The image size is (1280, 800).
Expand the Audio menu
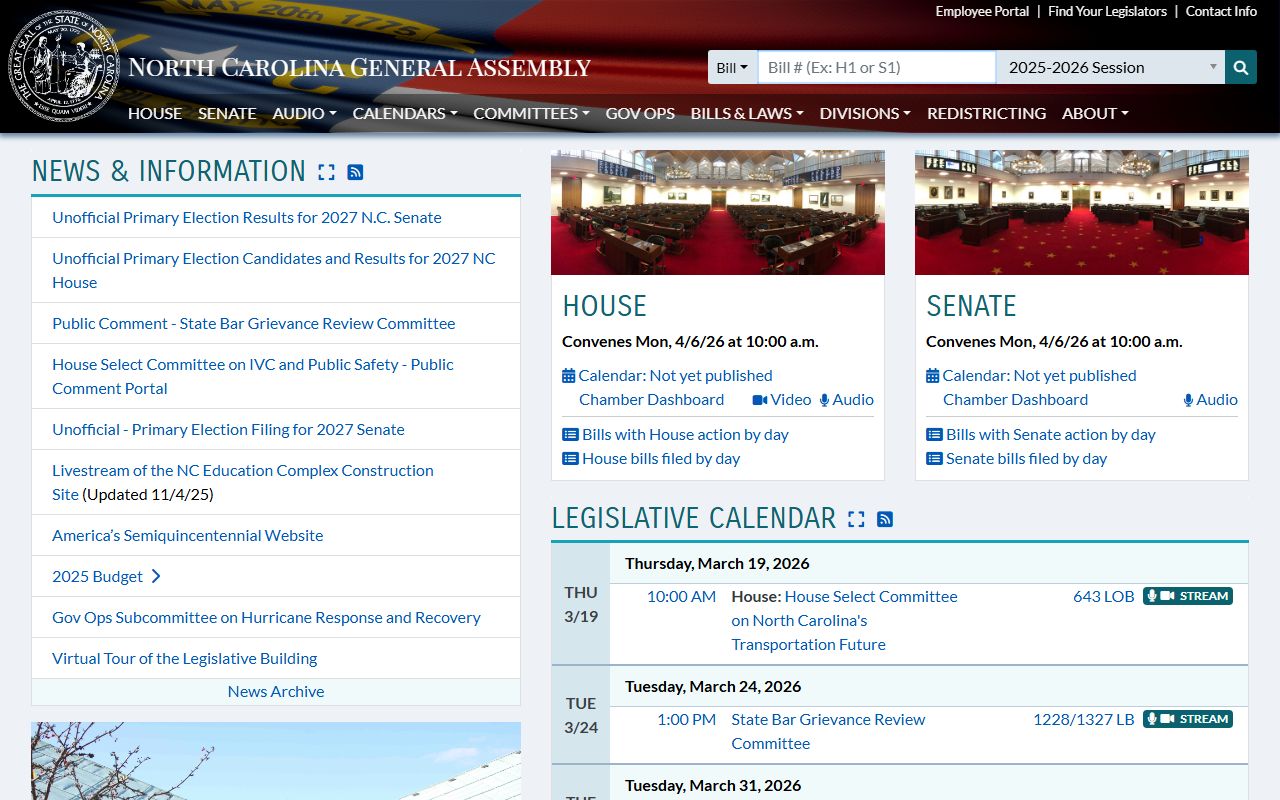305,113
